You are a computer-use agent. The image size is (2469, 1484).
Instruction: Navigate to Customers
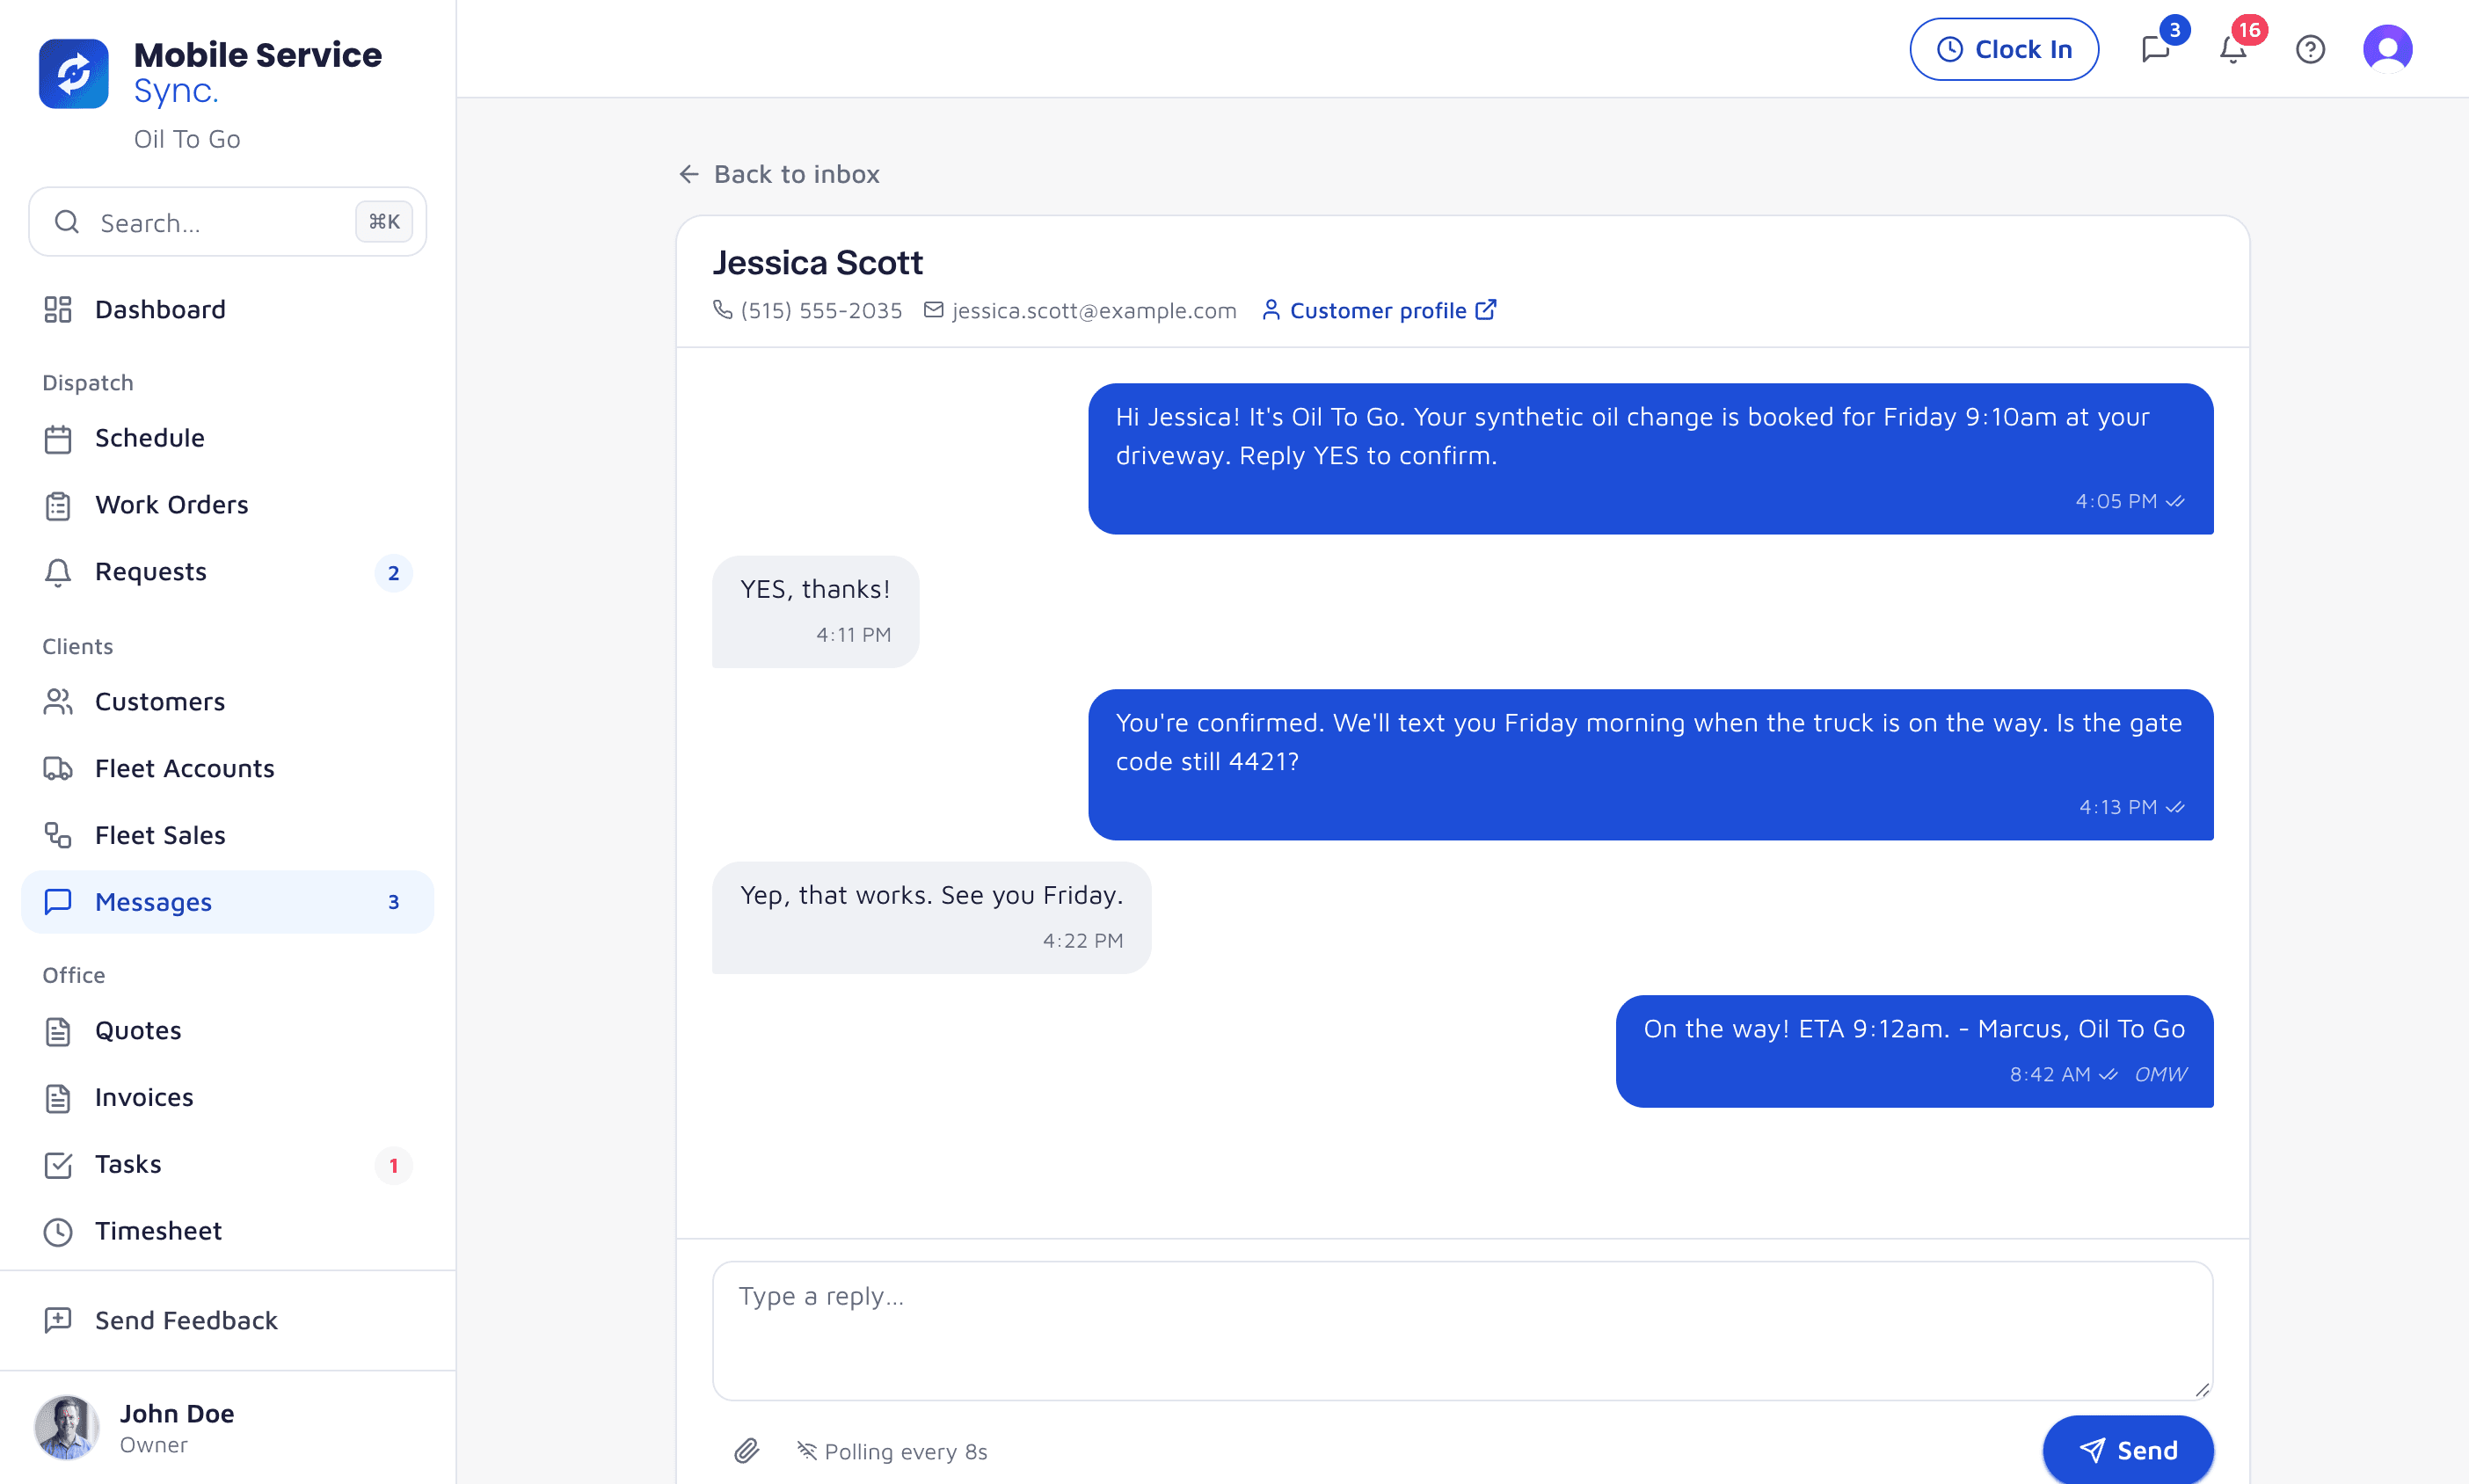tap(227, 702)
